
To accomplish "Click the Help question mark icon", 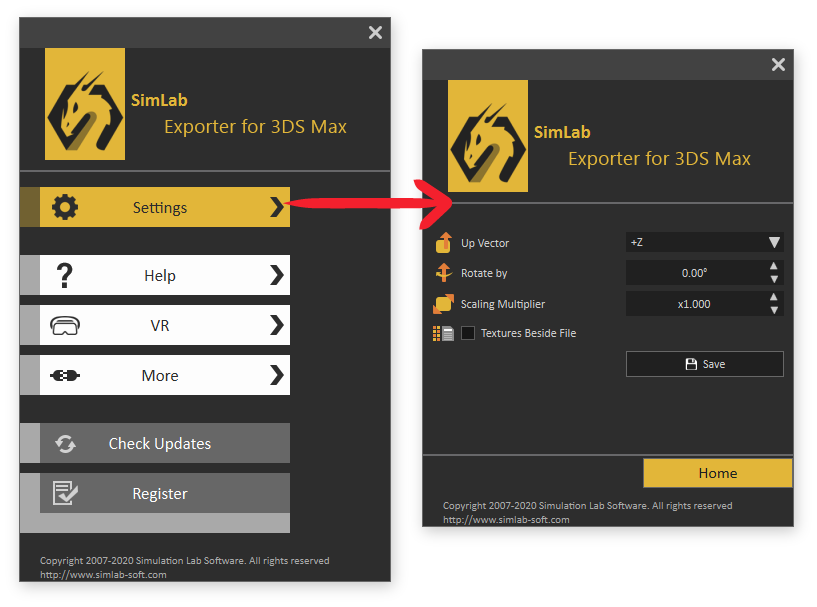I will click(65, 275).
